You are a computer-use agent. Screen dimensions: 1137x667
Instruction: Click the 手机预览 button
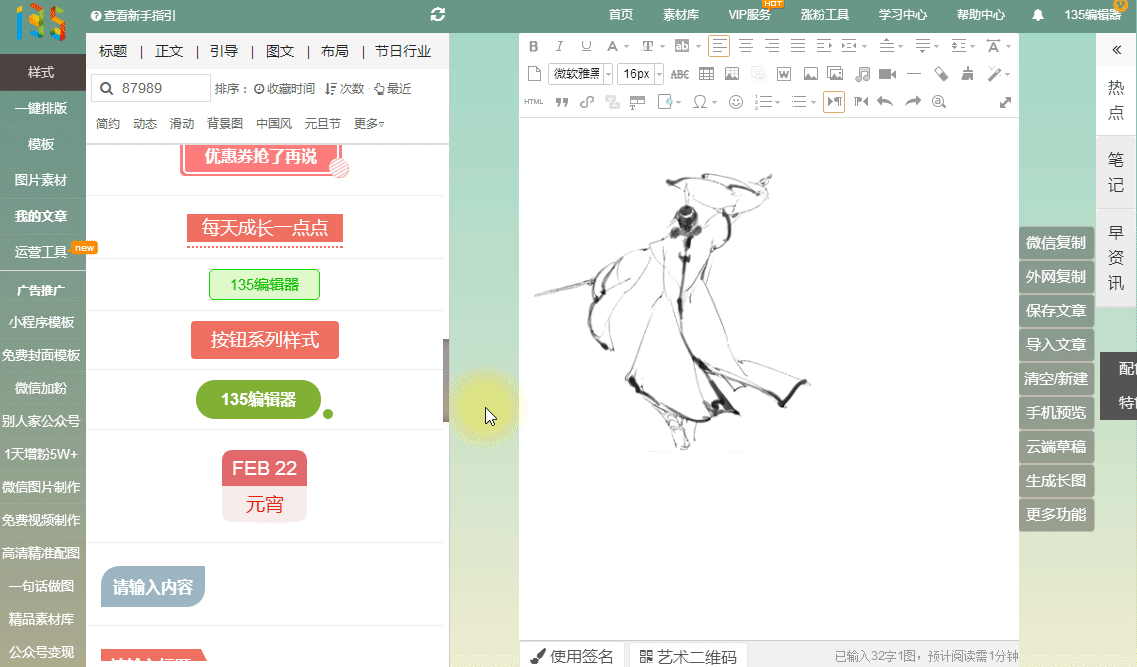click(1055, 413)
